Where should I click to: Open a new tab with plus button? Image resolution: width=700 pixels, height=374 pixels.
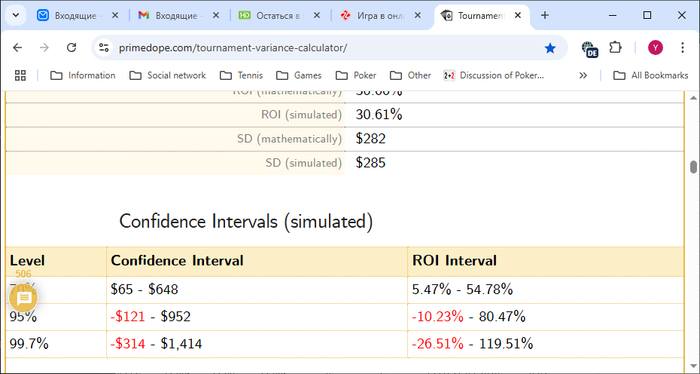(545, 16)
